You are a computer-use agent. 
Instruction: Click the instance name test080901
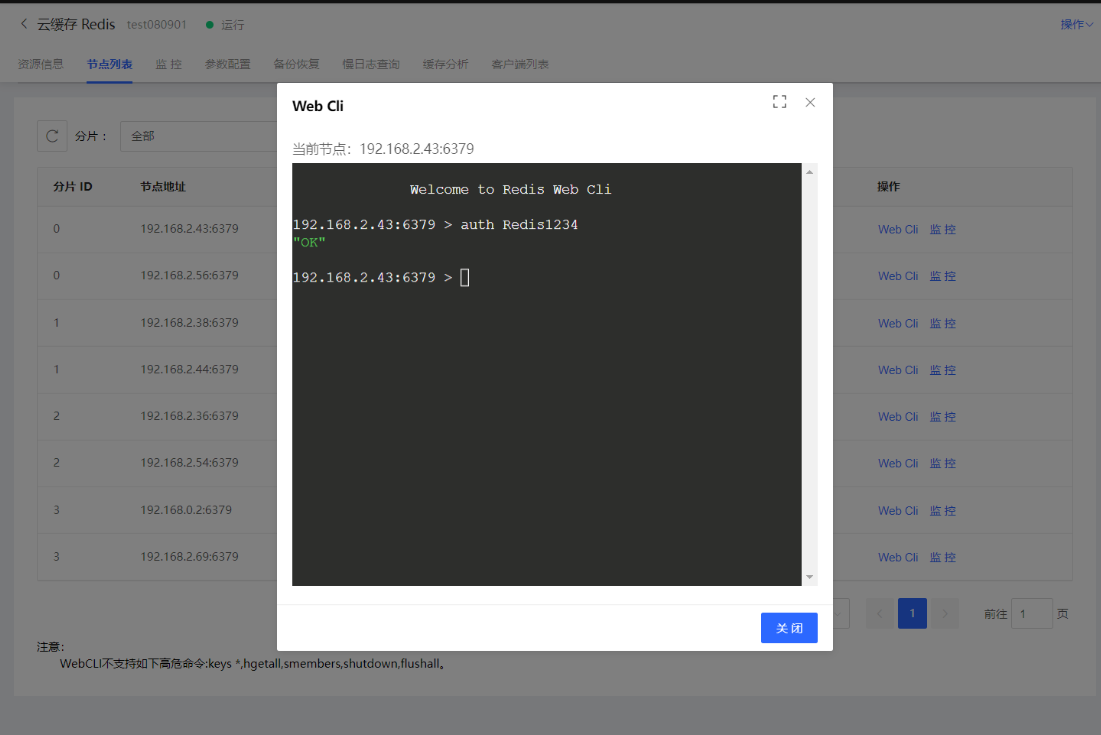157,25
